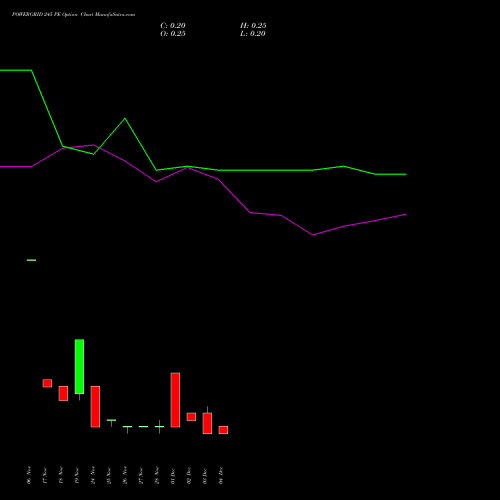The image size is (500, 500).
Task: Select the low value L: 0.20
Action: (253, 34)
